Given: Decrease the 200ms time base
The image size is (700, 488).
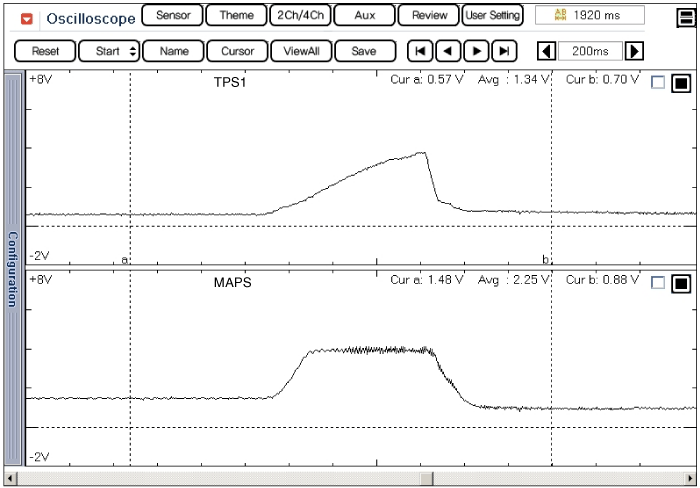Looking at the screenshot, I should [546, 51].
